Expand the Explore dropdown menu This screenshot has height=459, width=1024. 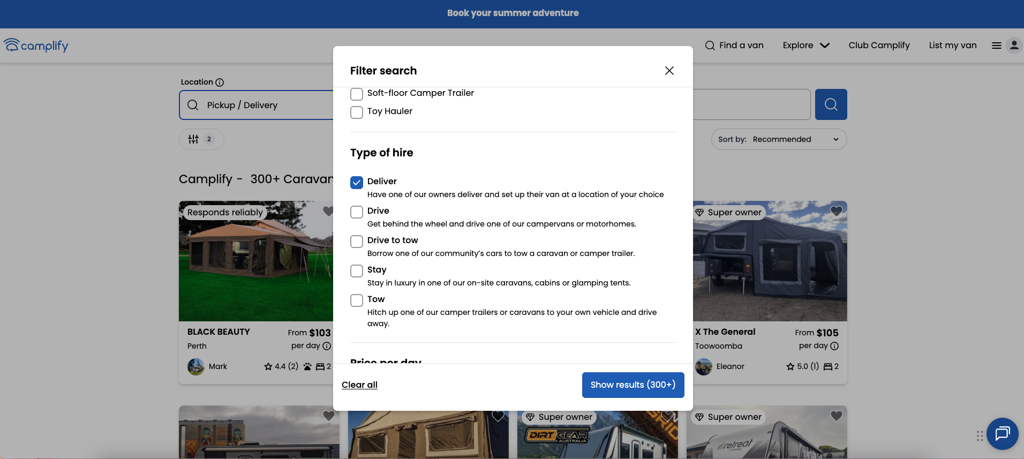[806, 45]
